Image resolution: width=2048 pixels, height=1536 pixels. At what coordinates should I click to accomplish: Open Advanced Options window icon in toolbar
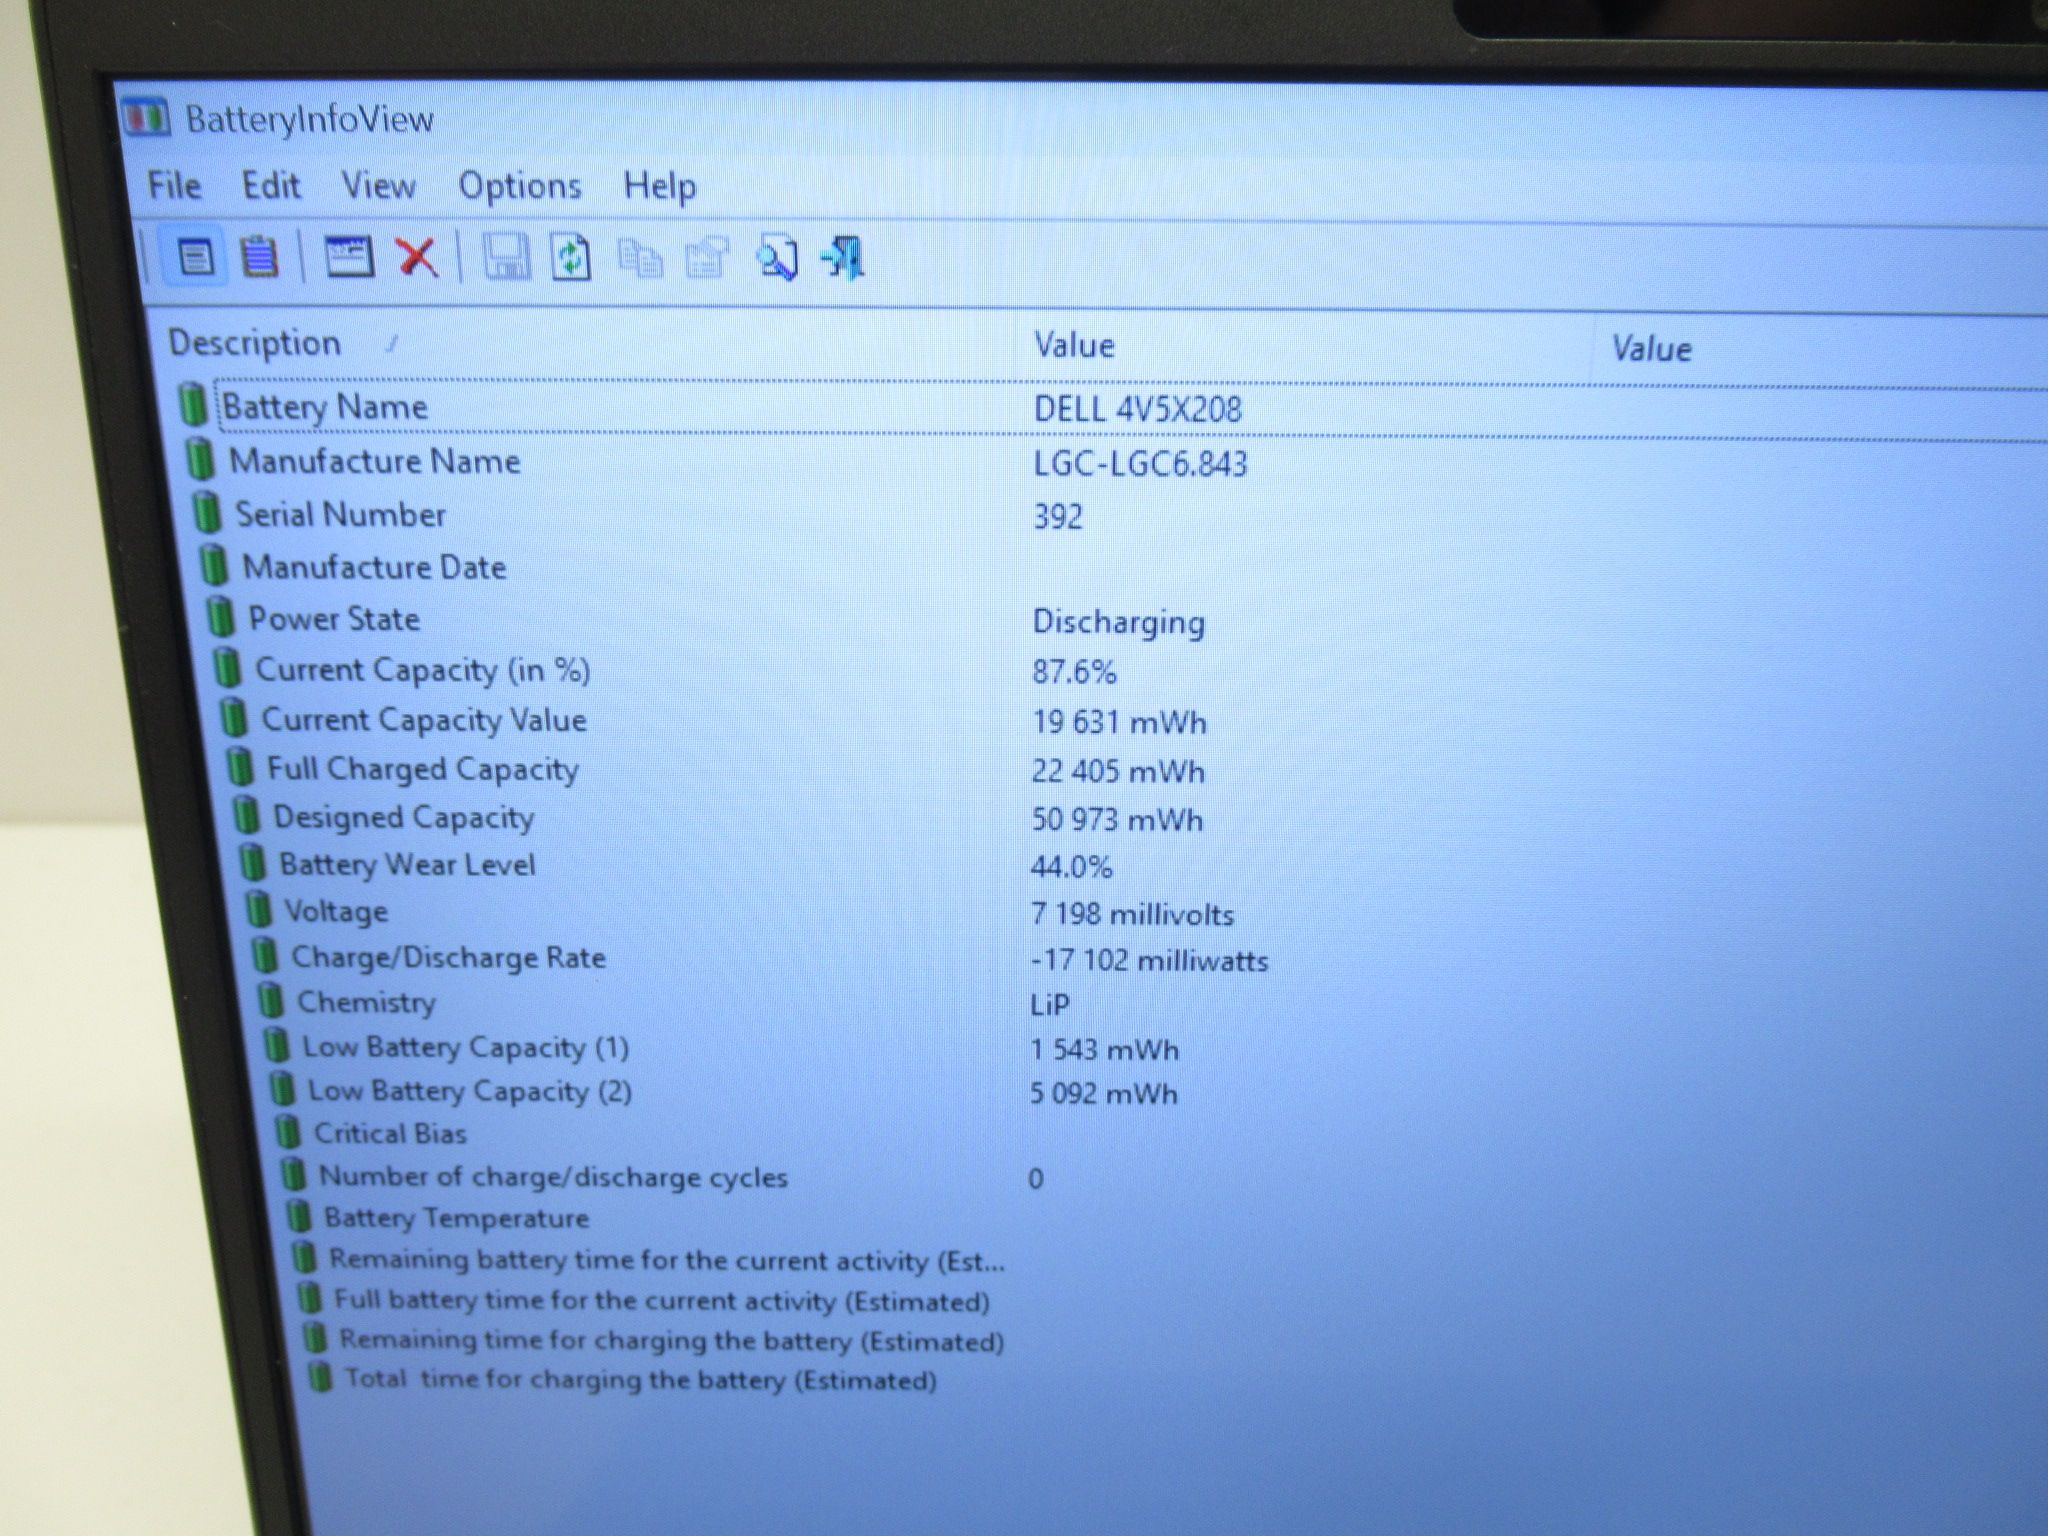coord(349,257)
